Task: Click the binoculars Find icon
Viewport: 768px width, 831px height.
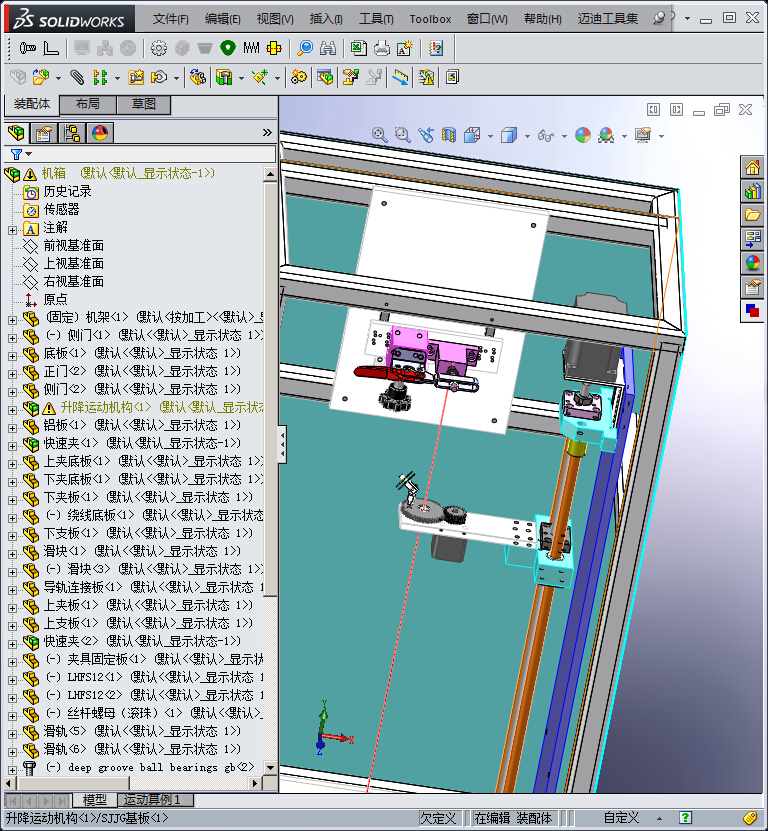Action: click(328, 48)
